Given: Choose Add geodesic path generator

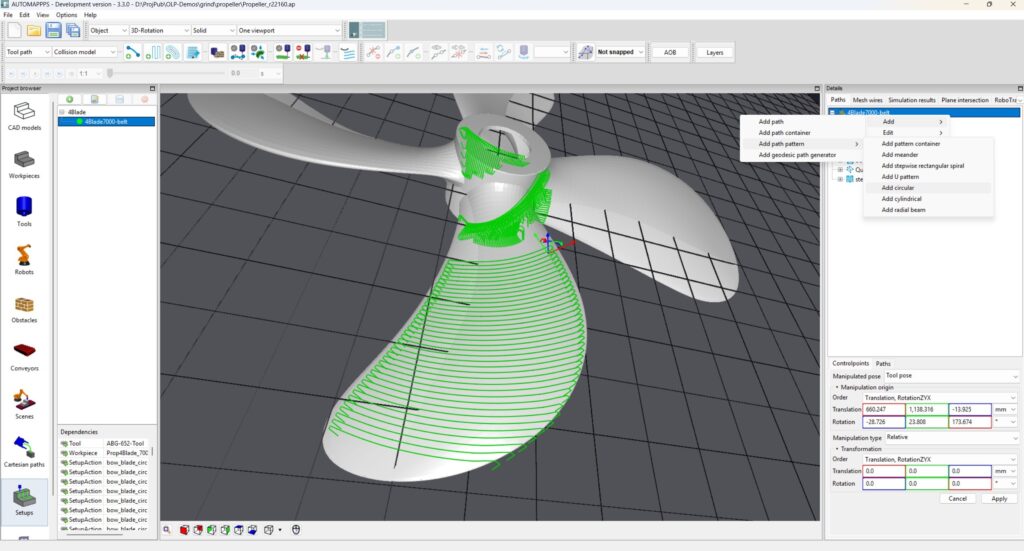Looking at the screenshot, I should click(x=799, y=155).
